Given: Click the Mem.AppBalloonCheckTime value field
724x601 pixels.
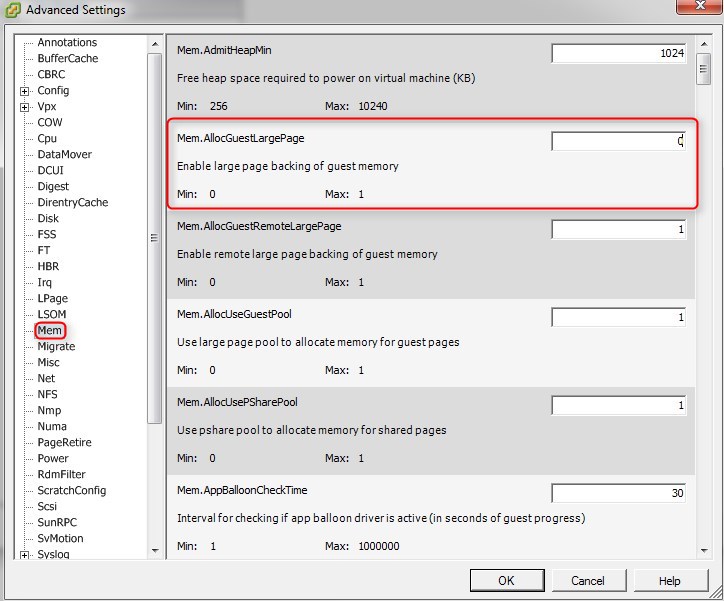Looking at the screenshot, I should tap(618, 493).
